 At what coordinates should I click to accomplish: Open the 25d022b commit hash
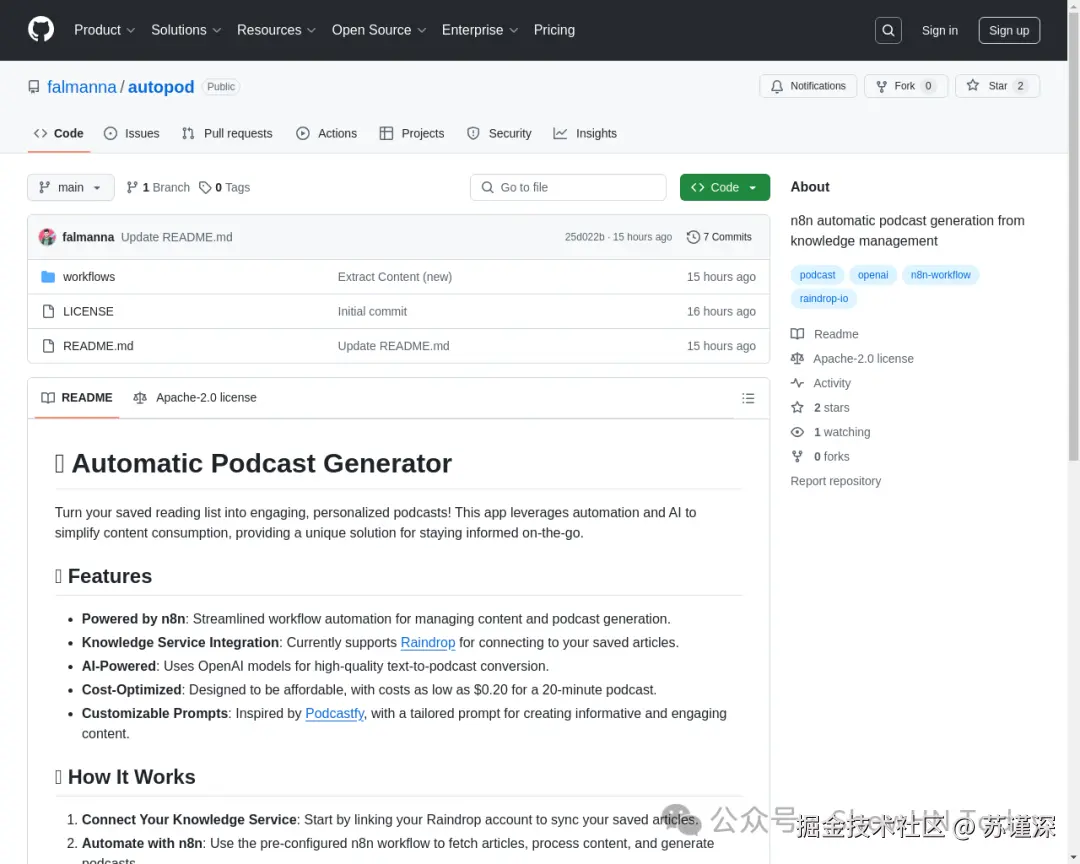585,237
